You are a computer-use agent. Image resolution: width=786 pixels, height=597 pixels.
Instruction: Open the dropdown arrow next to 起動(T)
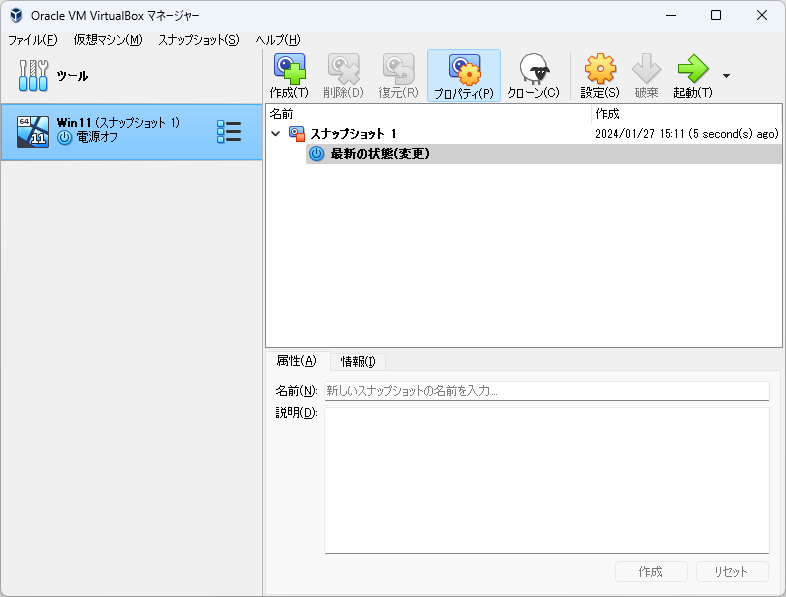(x=726, y=76)
